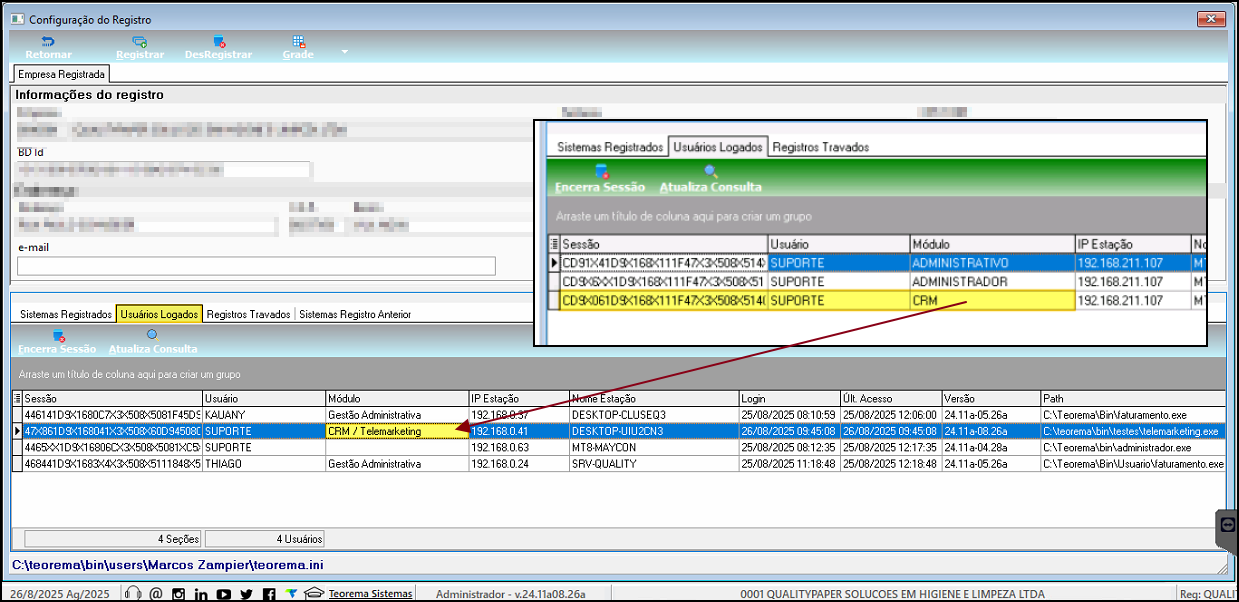Click the telemarketing.exe path cell
The image size is (1239, 602).
[x=1132, y=431]
